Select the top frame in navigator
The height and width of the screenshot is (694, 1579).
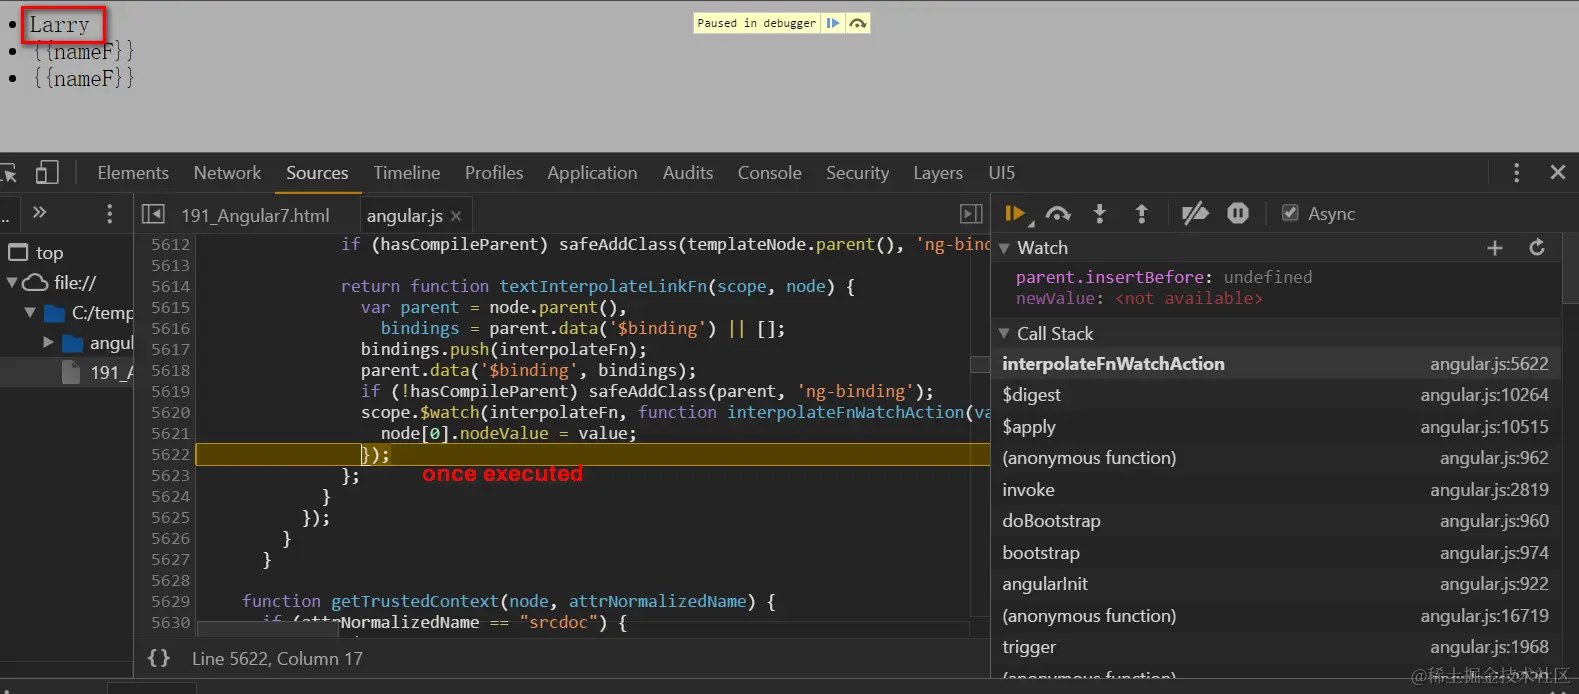pyautogui.click(x=49, y=253)
